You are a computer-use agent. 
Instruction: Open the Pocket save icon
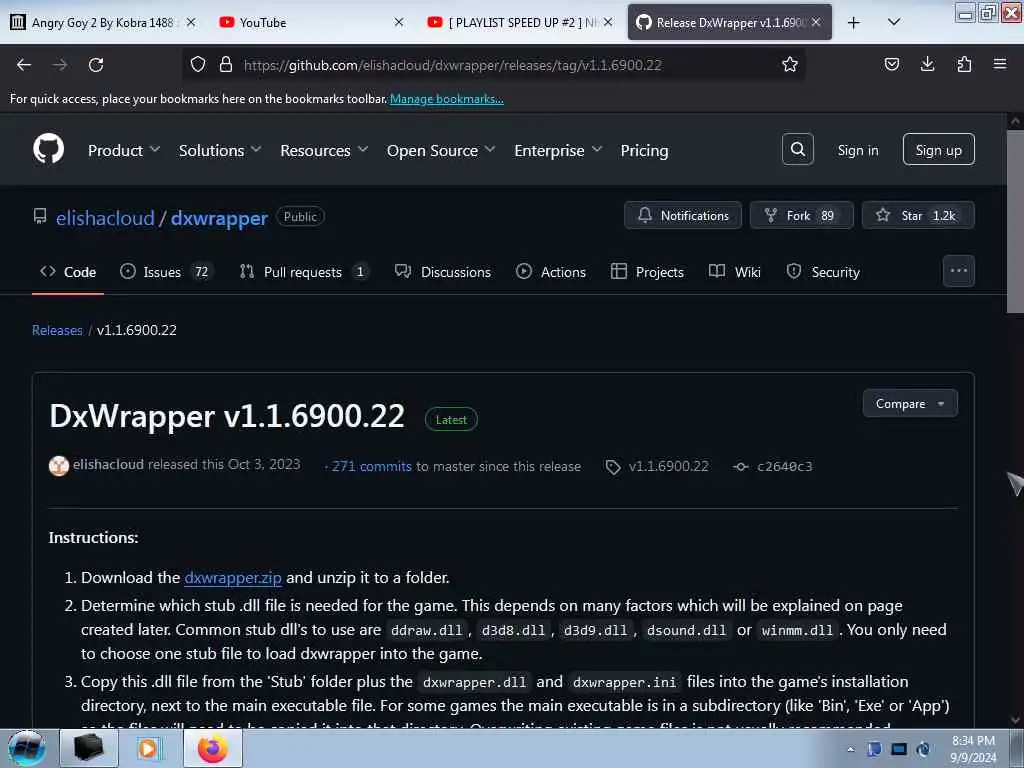click(891, 64)
